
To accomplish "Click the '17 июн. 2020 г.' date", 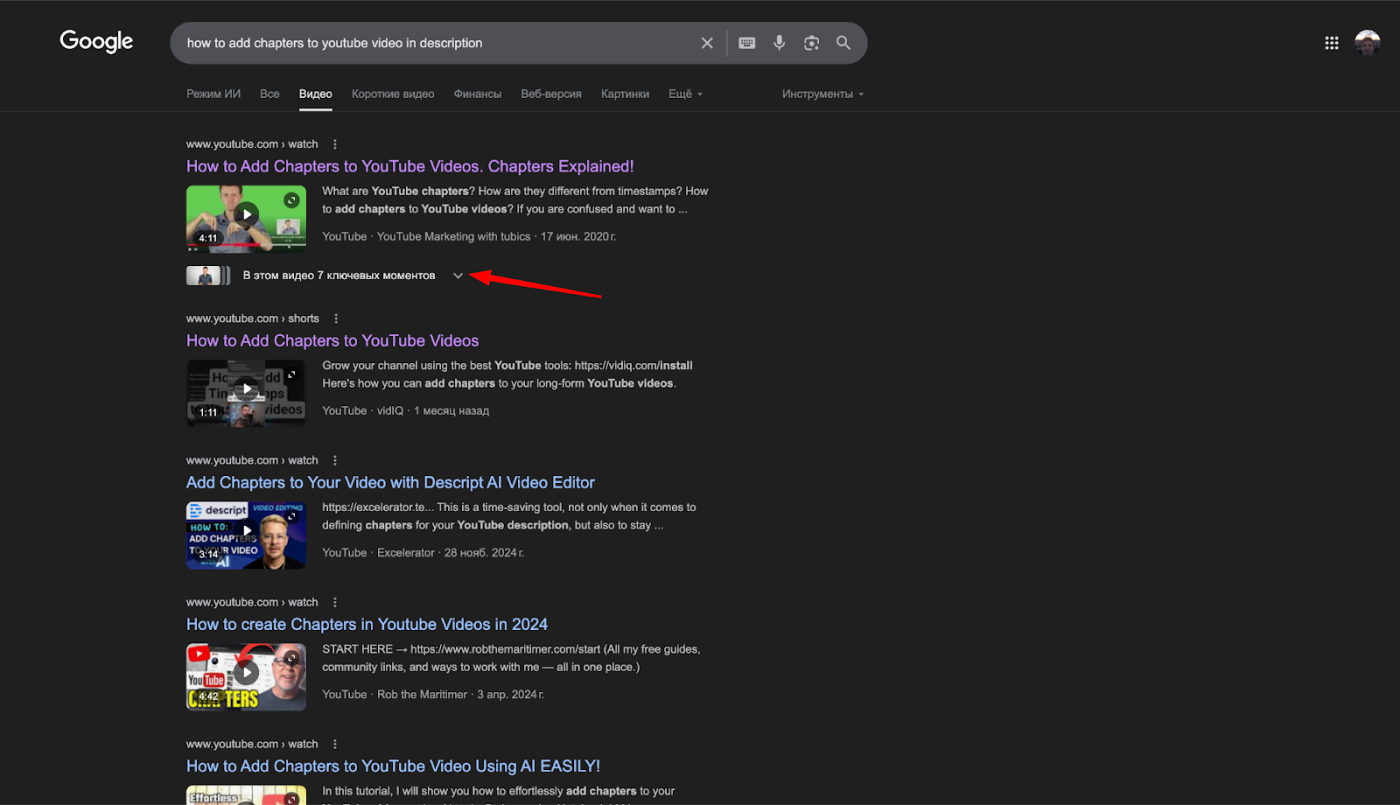I will [x=578, y=236].
